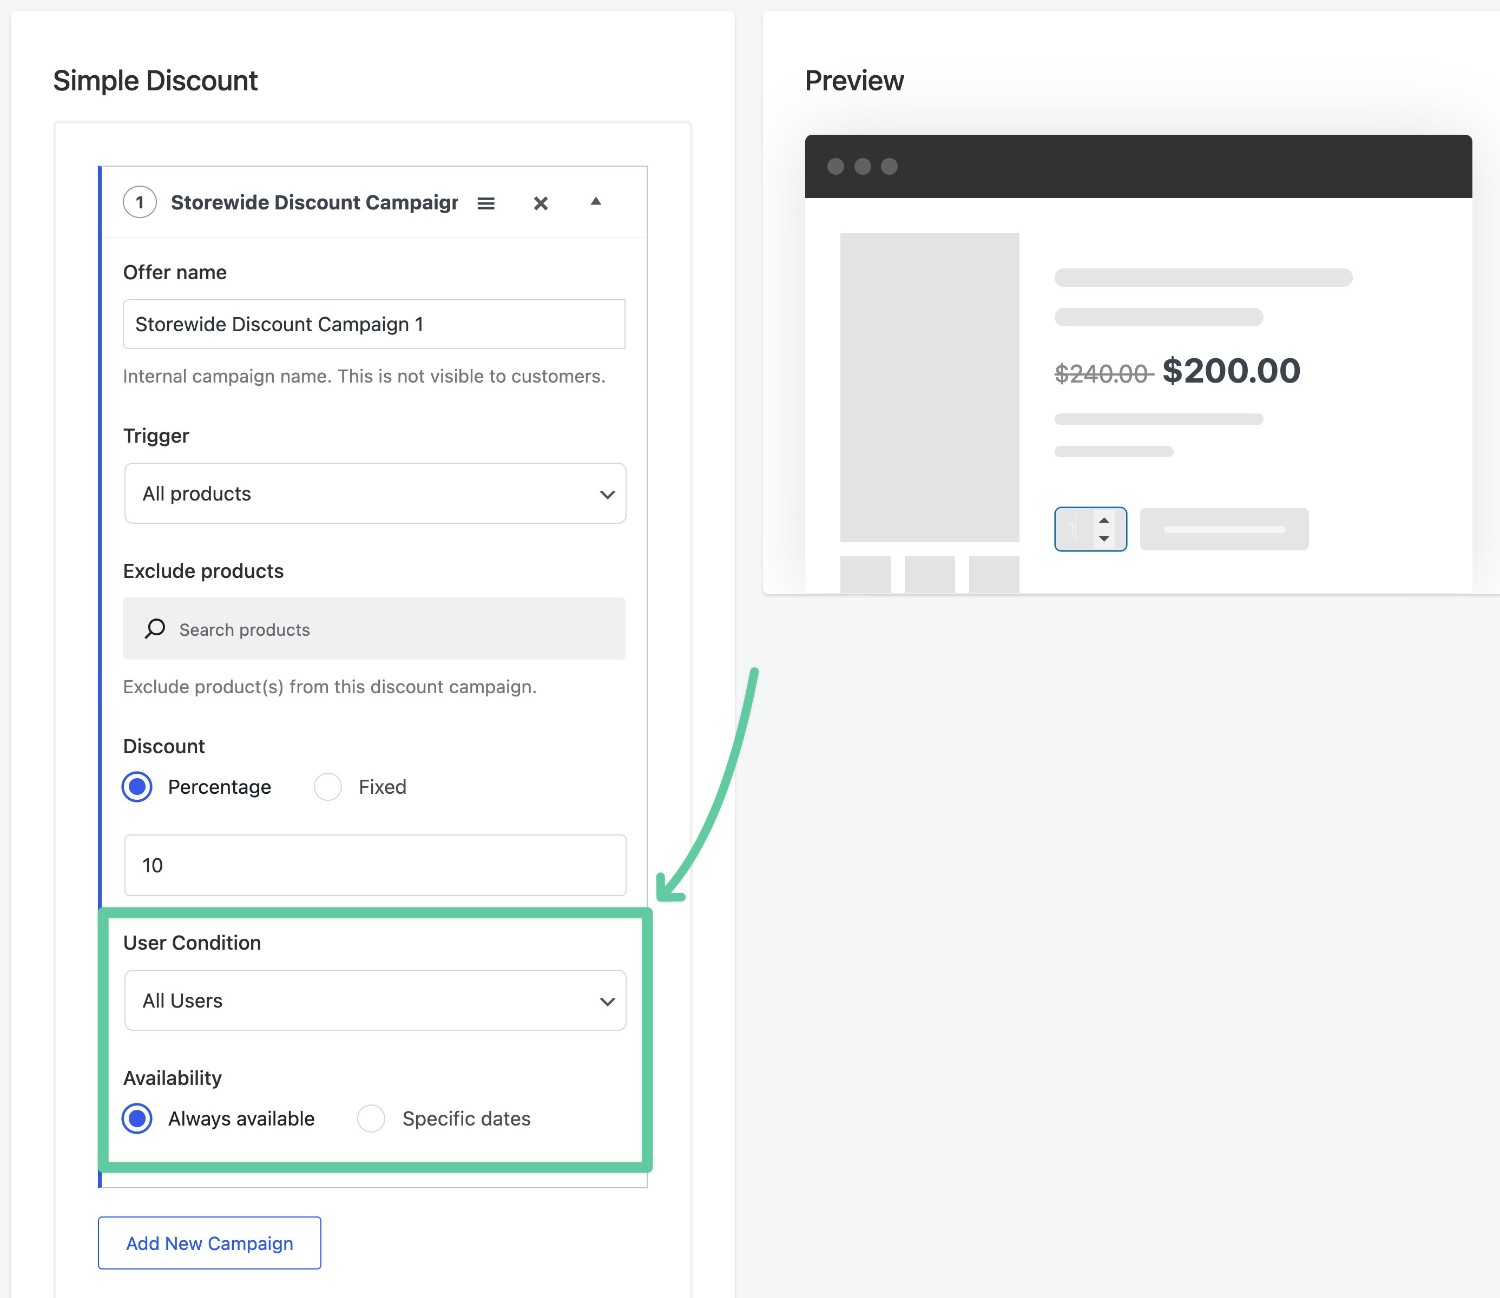The height and width of the screenshot is (1298, 1500).
Task: Click the Internal campaign name helper text
Action: pos(364,376)
